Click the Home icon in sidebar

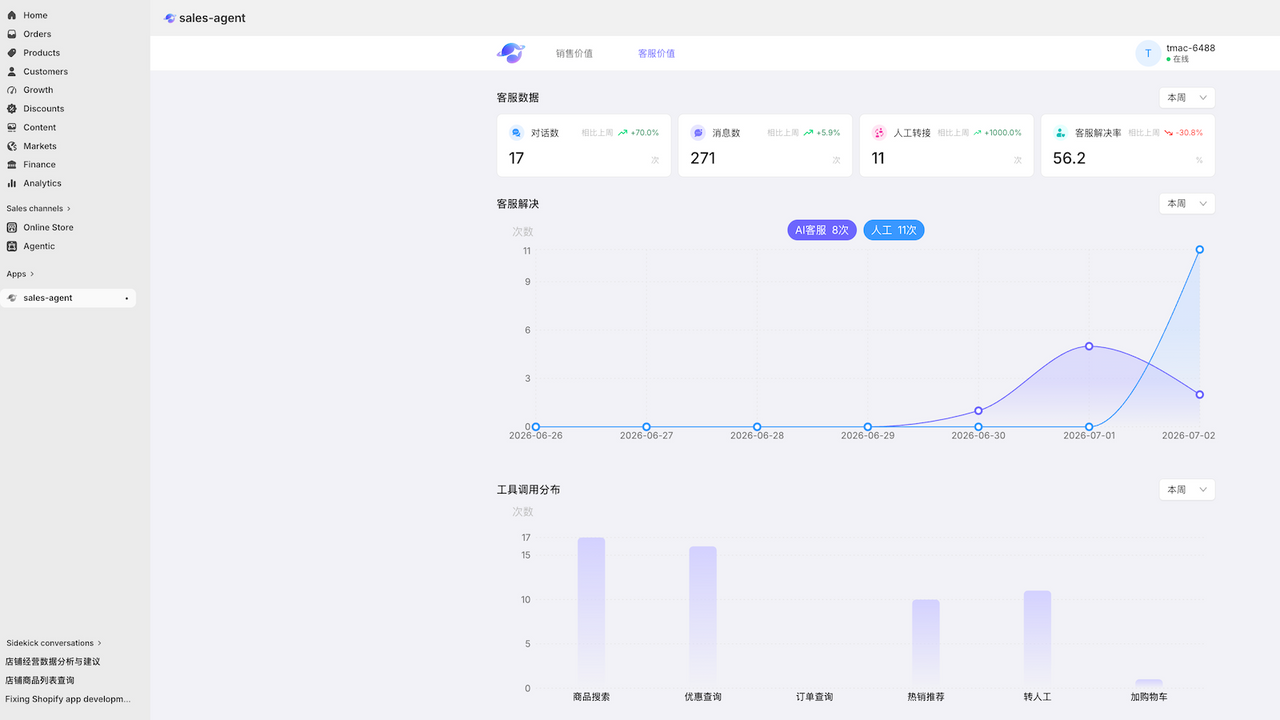12,15
